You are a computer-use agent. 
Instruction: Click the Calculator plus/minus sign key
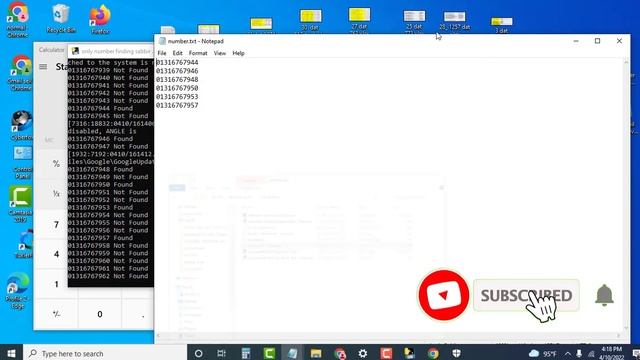point(56,314)
